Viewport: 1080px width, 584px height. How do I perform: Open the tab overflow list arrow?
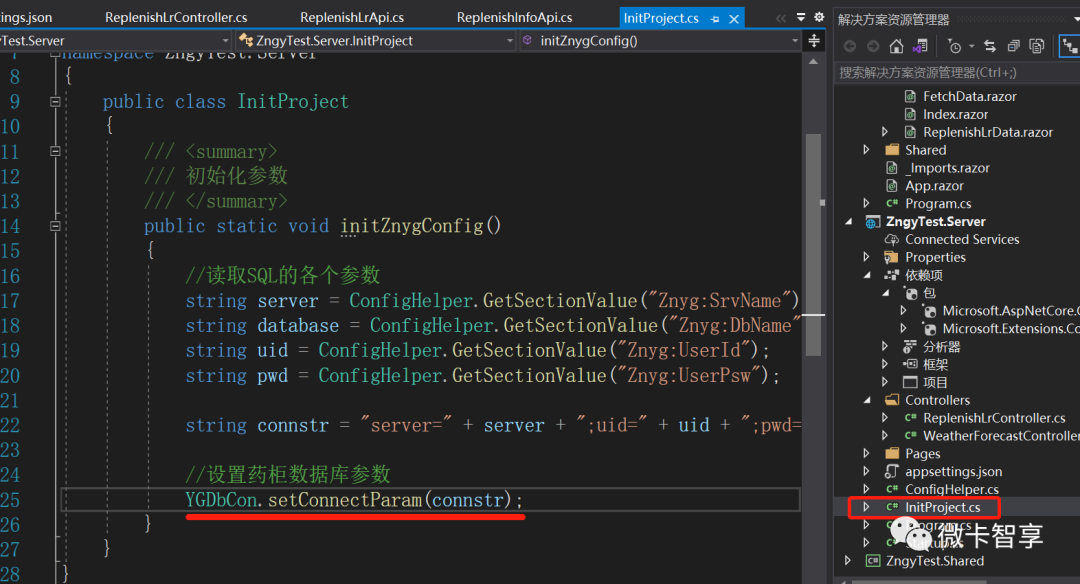click(x=800, y=17)
